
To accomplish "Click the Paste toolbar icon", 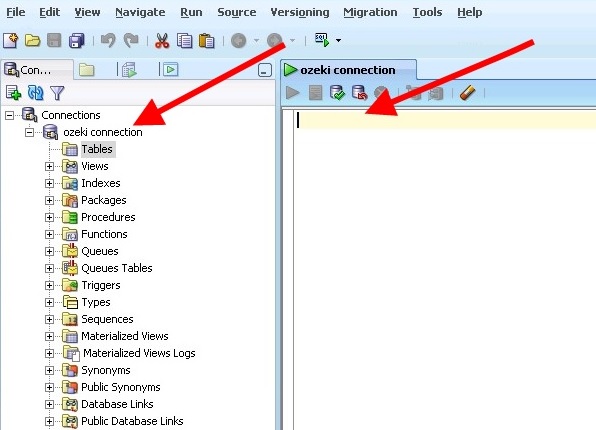I will click(206, 40).
